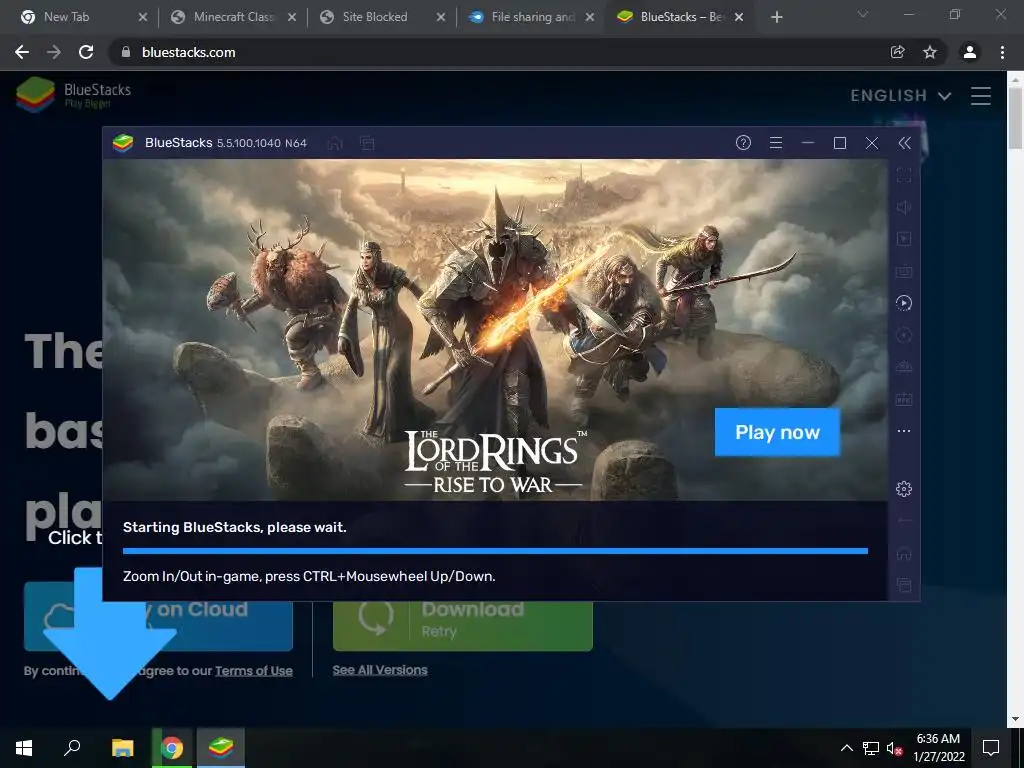Open keyboard controls icon in BlueStacks sidebar
This screenshot has height=768, width=1024.
click(x=904, y=271)
